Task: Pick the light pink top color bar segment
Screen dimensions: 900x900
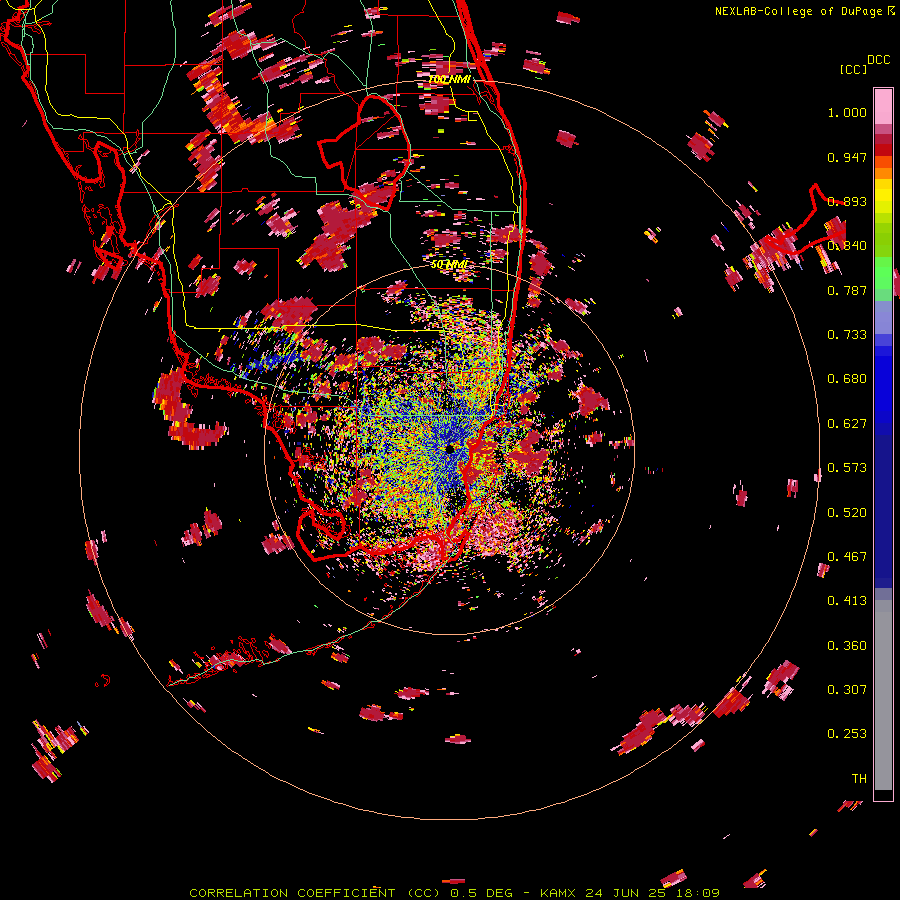Action: (x=883, y=106)
